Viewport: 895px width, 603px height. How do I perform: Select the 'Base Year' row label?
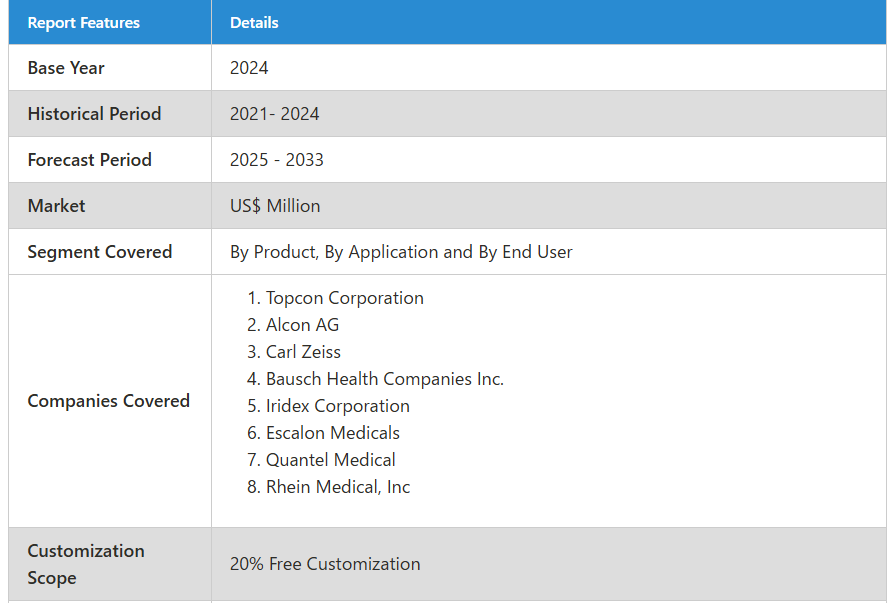click(x=66, y=68)
